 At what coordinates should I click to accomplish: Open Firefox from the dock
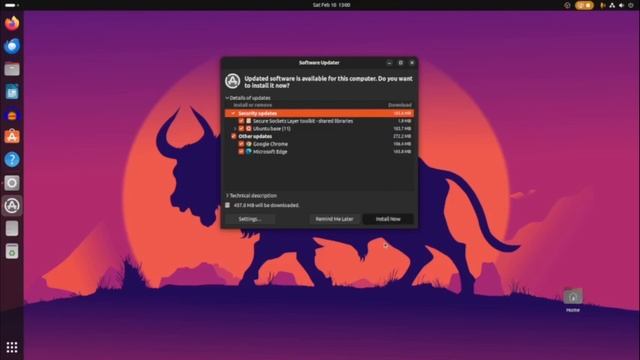coord(12,23)
